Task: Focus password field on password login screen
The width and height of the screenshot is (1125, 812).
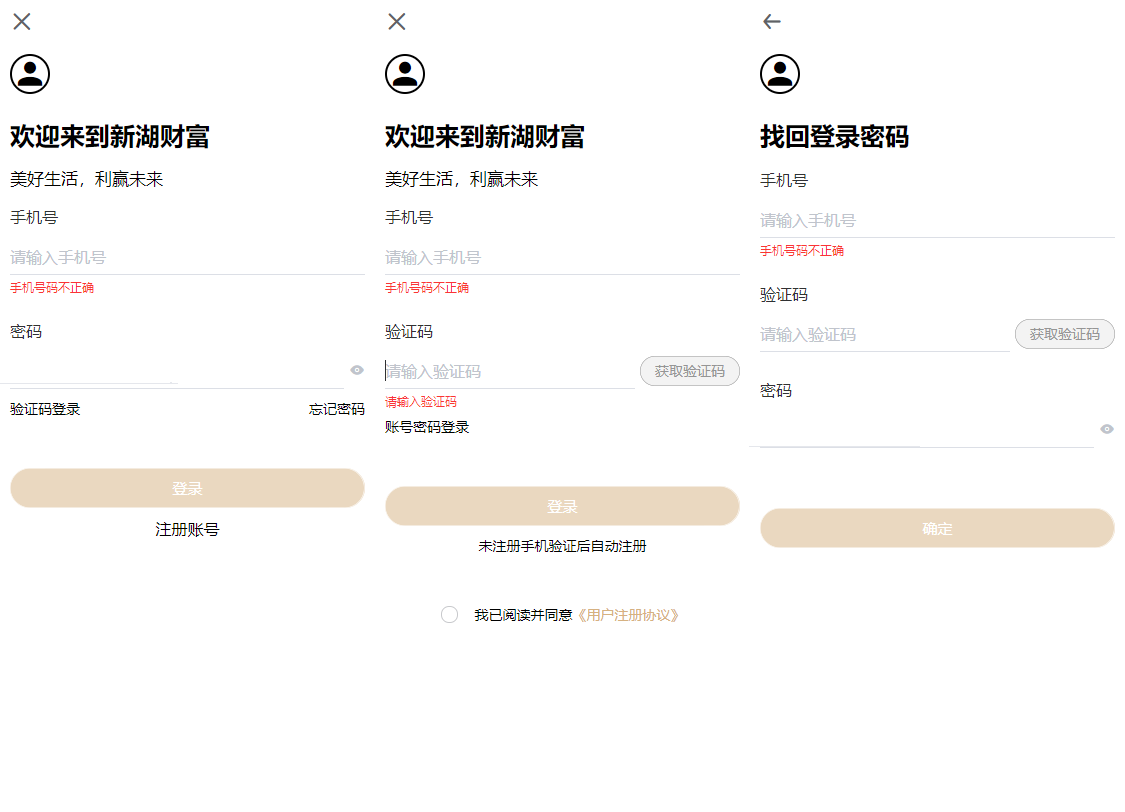Action: (x=177, y=370)
